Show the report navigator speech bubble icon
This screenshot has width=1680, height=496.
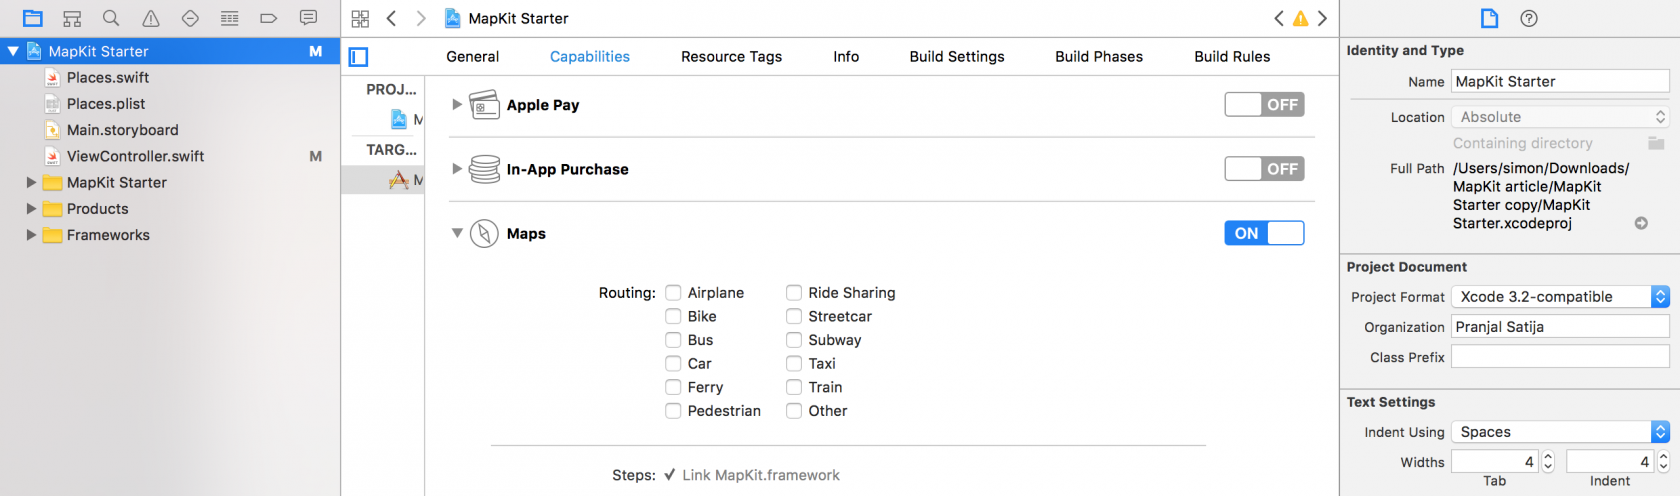coord(308,18)
